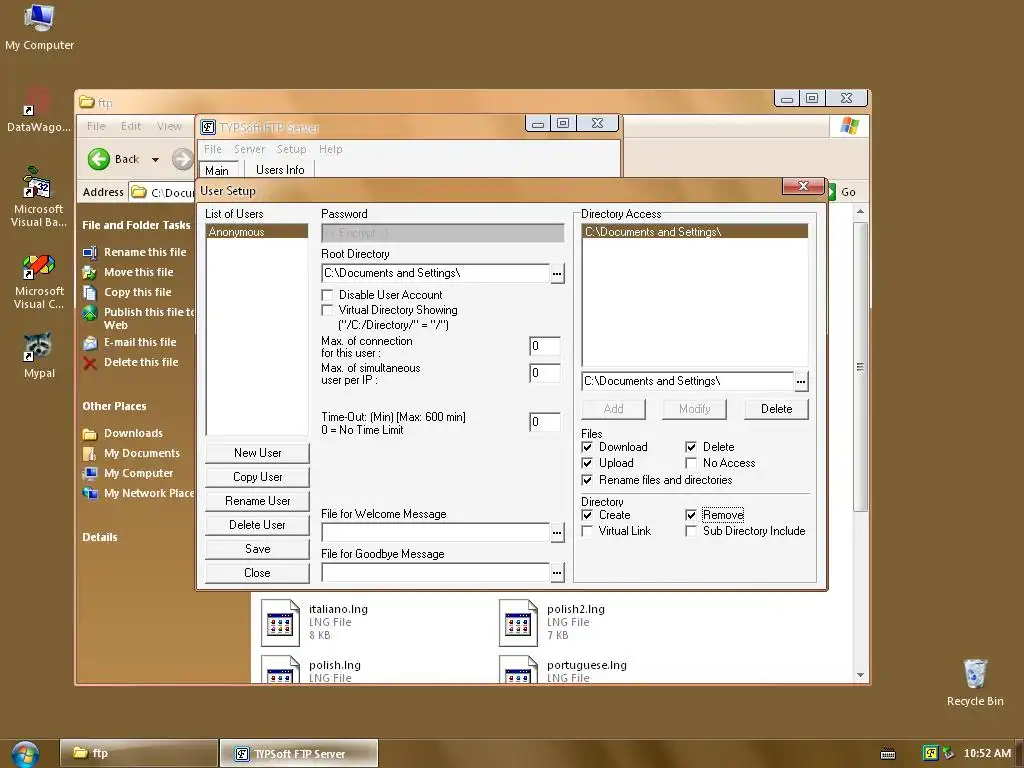Select C:\Documents and Settings\ in Directory Access list
Viewport: 1024px width, 768px height.
(x=695, y=232)
